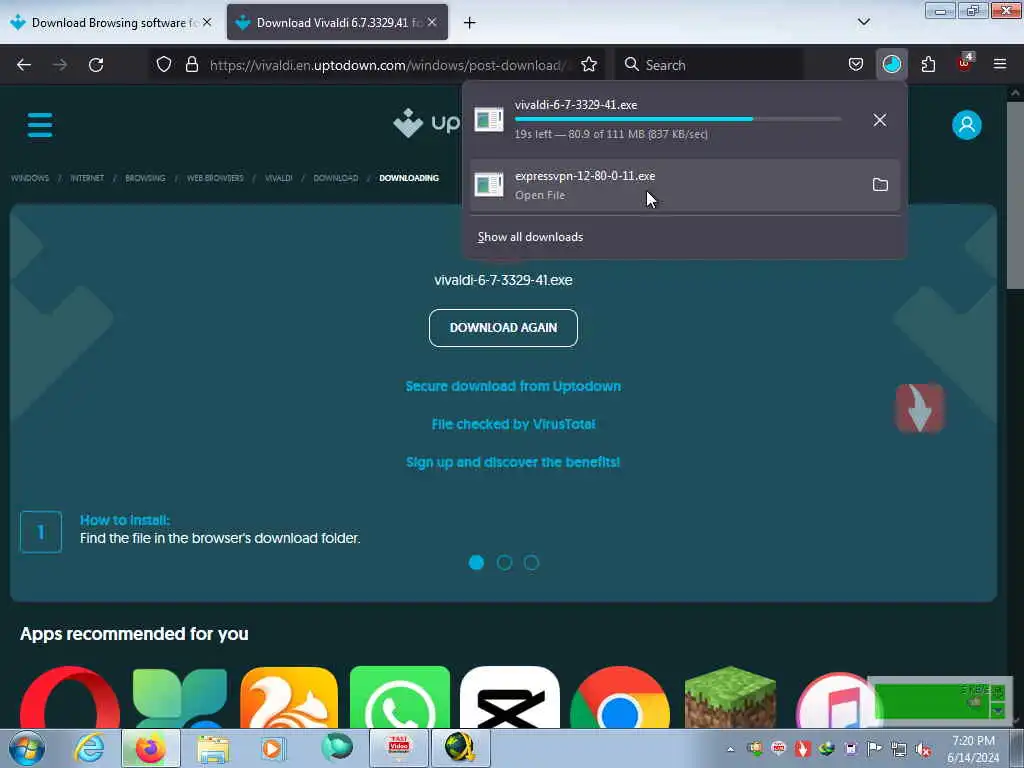The width and height of the screenshot is (1024, 768).
Task: Click the Fast Video Downloader taskbar icon
Action: 398,748
